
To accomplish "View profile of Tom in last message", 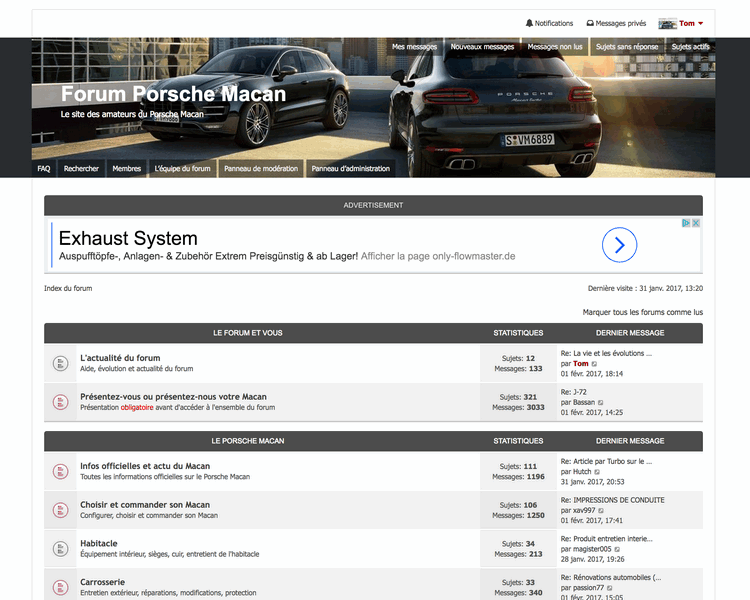I will coord(581,364).
